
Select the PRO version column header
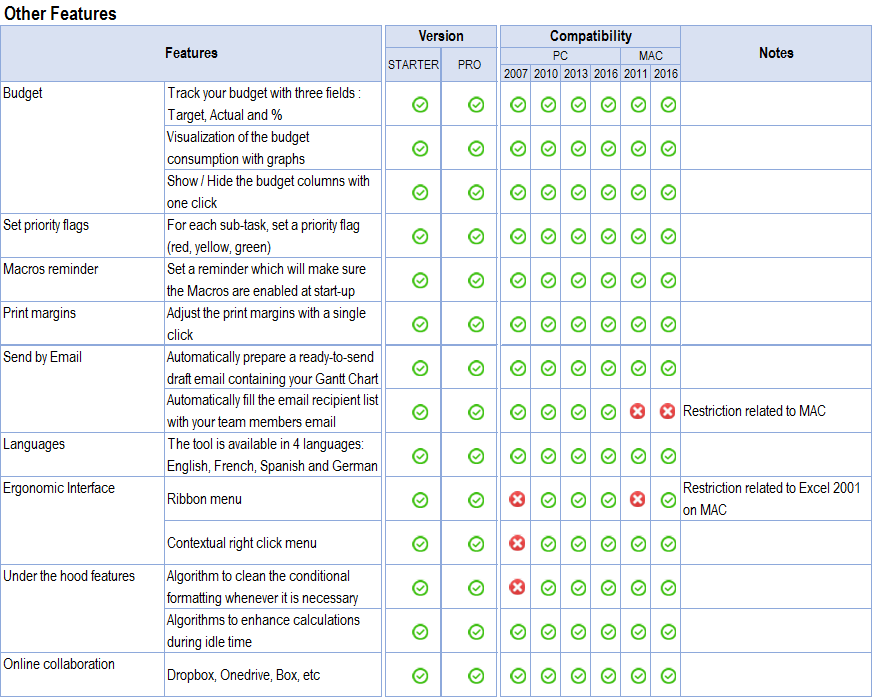coord(469,65)
